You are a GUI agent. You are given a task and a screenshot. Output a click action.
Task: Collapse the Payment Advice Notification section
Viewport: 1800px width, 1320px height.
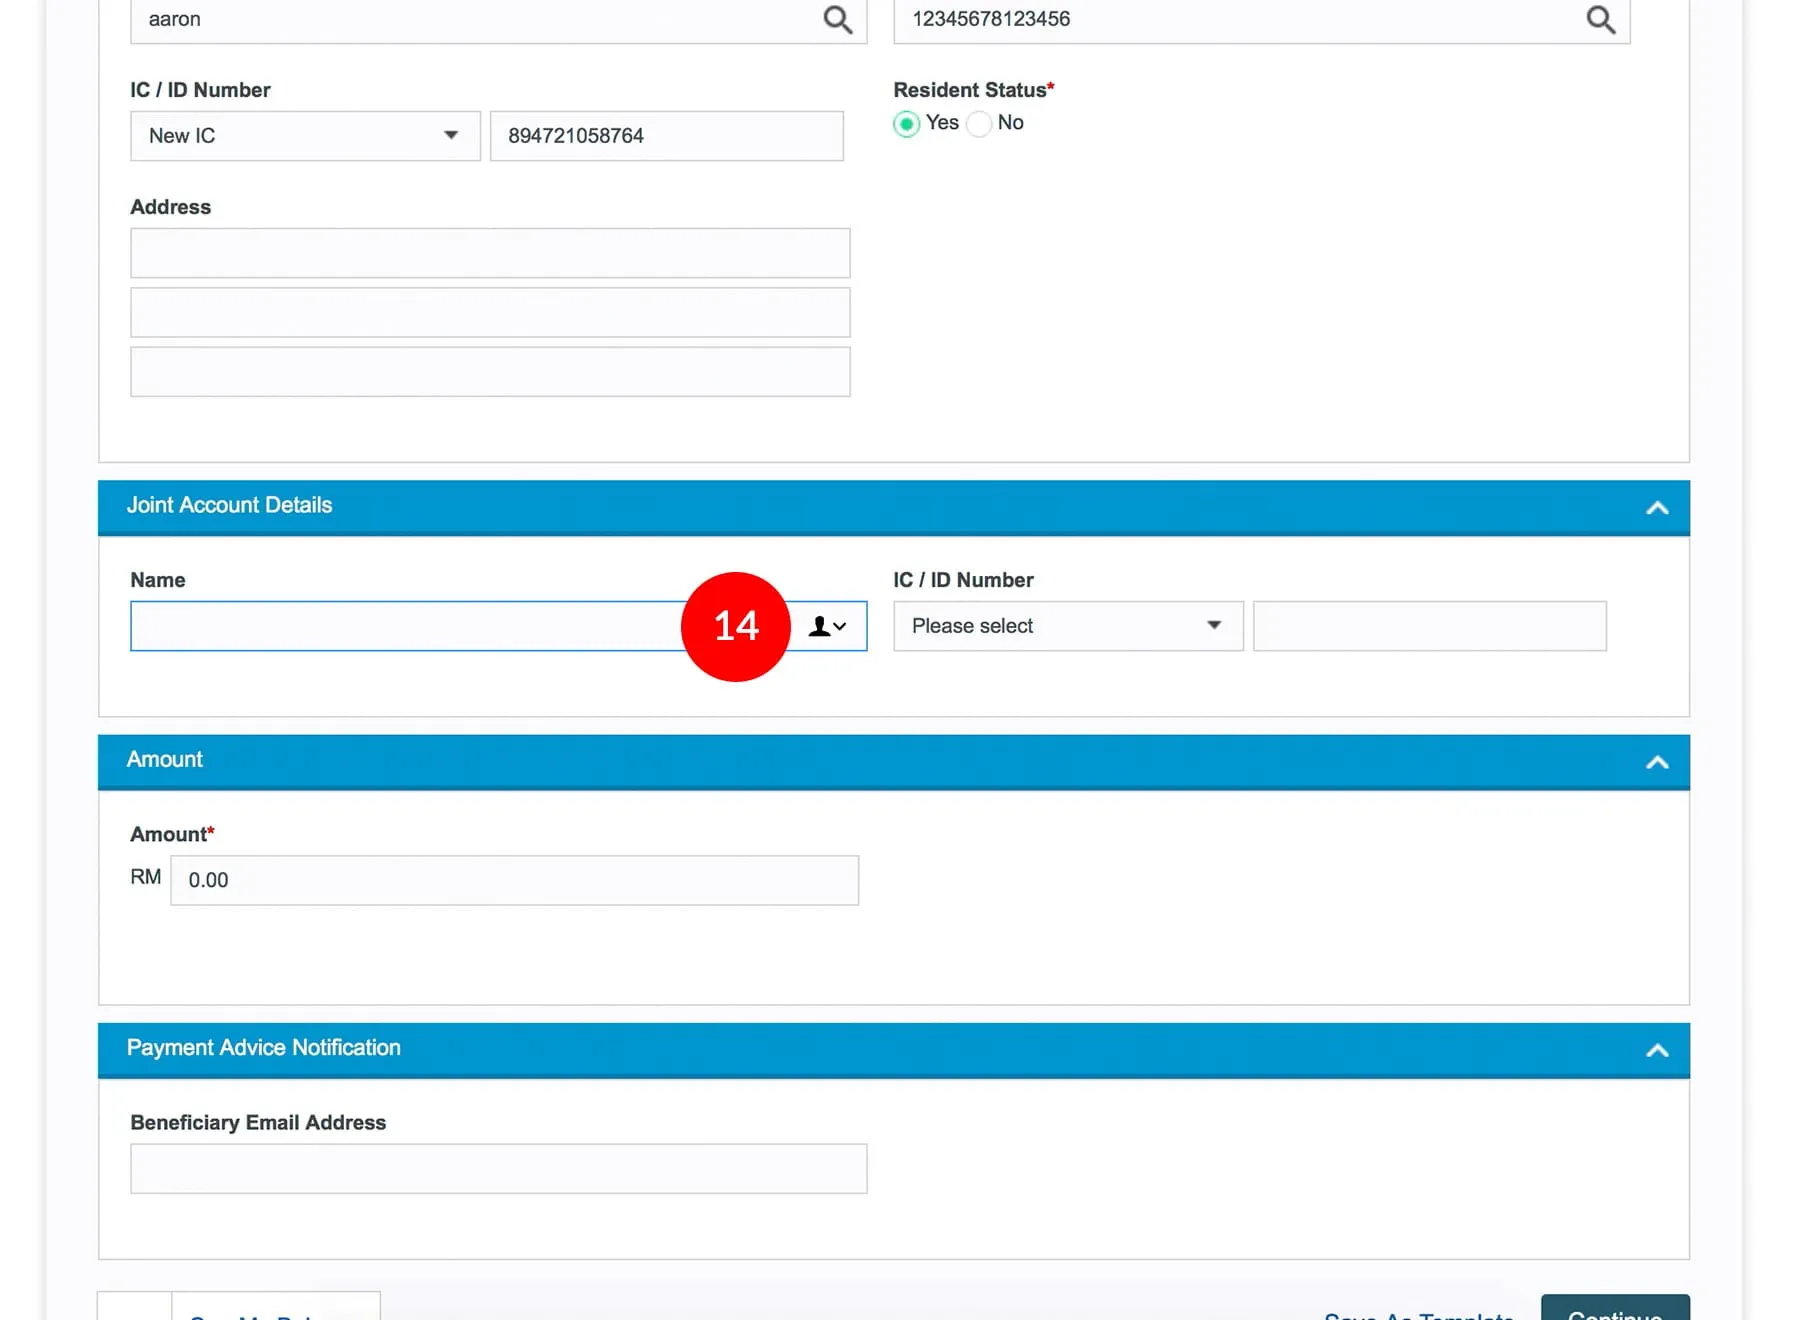coord(1656,1050)
